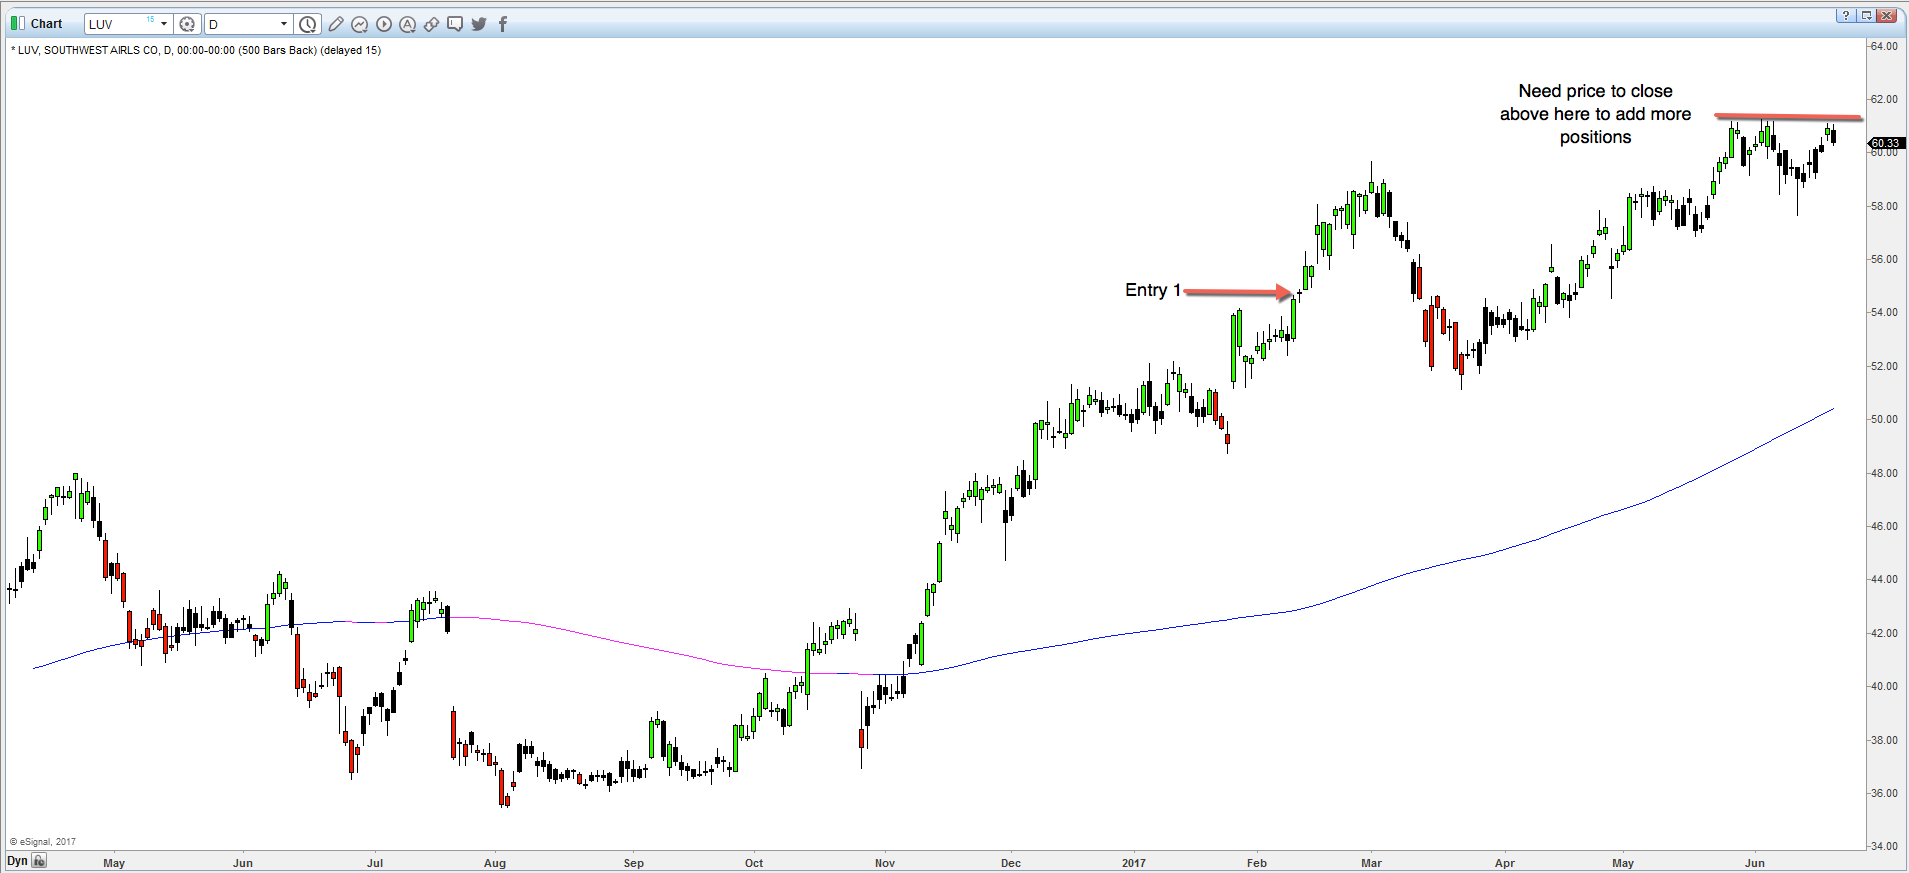Click the Jun label beside the price axis

pyautogui.click(x=1755, y=863)
